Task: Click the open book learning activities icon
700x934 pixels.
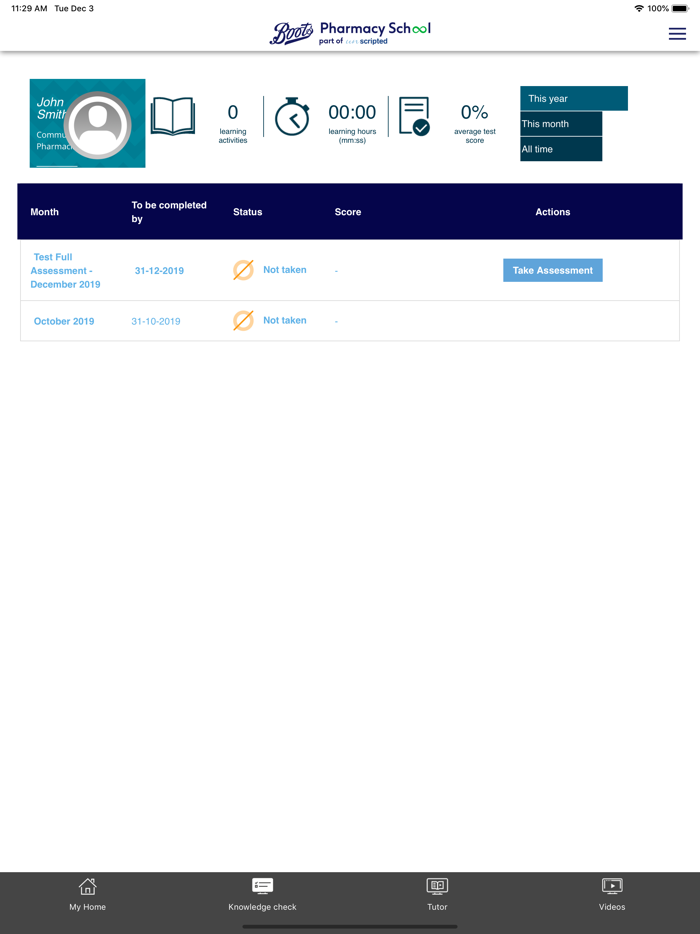Action: (x=172, y=117)
